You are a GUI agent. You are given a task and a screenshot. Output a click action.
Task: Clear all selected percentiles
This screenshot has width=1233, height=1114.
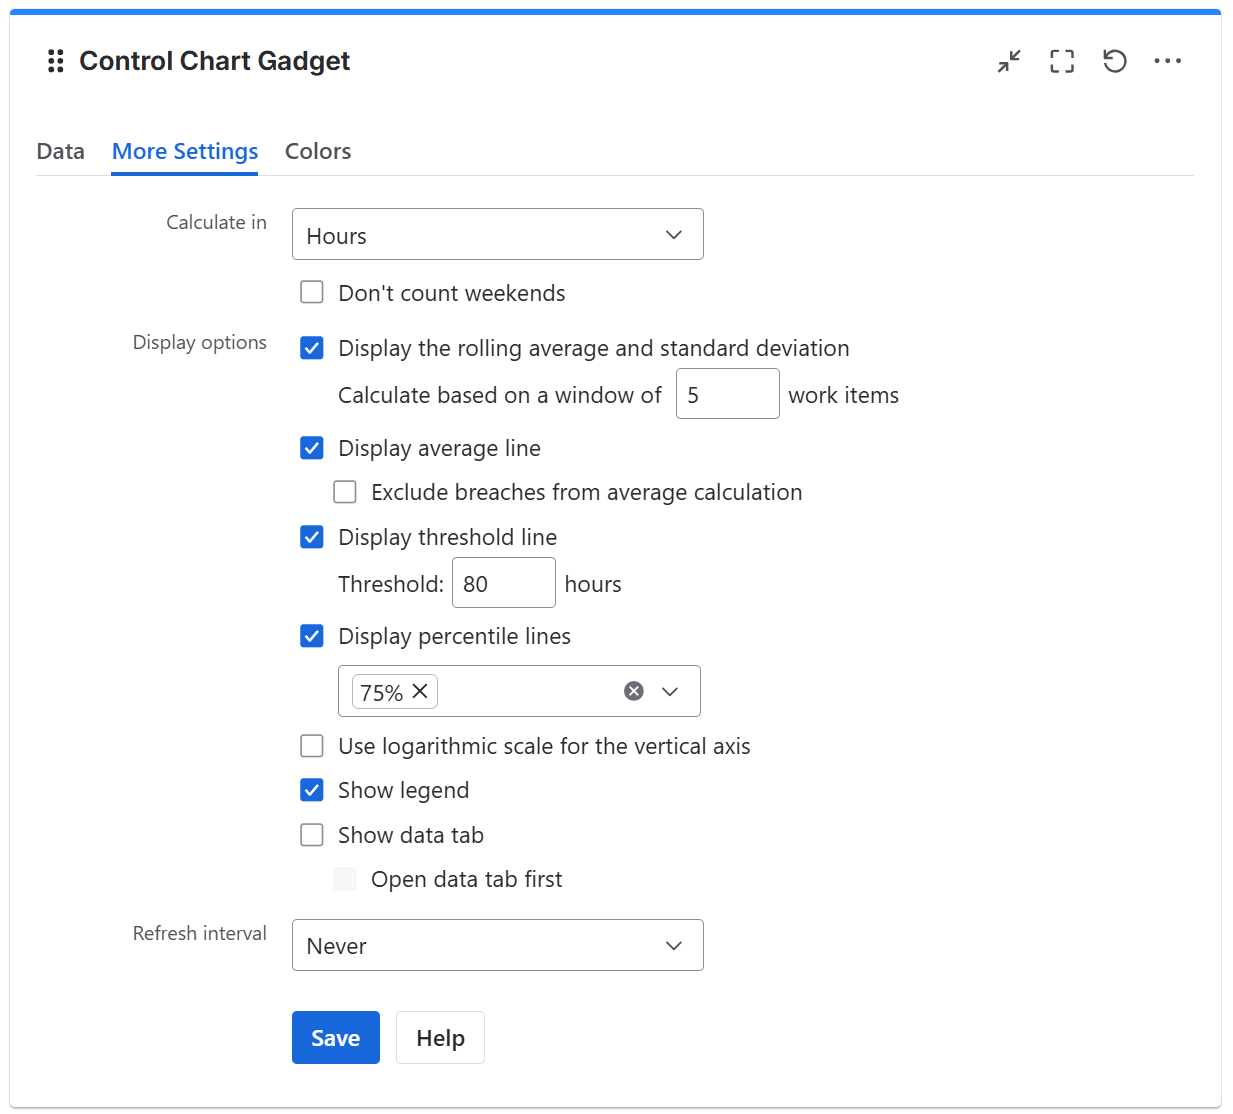pyautogui.click(x=633, y=690)
